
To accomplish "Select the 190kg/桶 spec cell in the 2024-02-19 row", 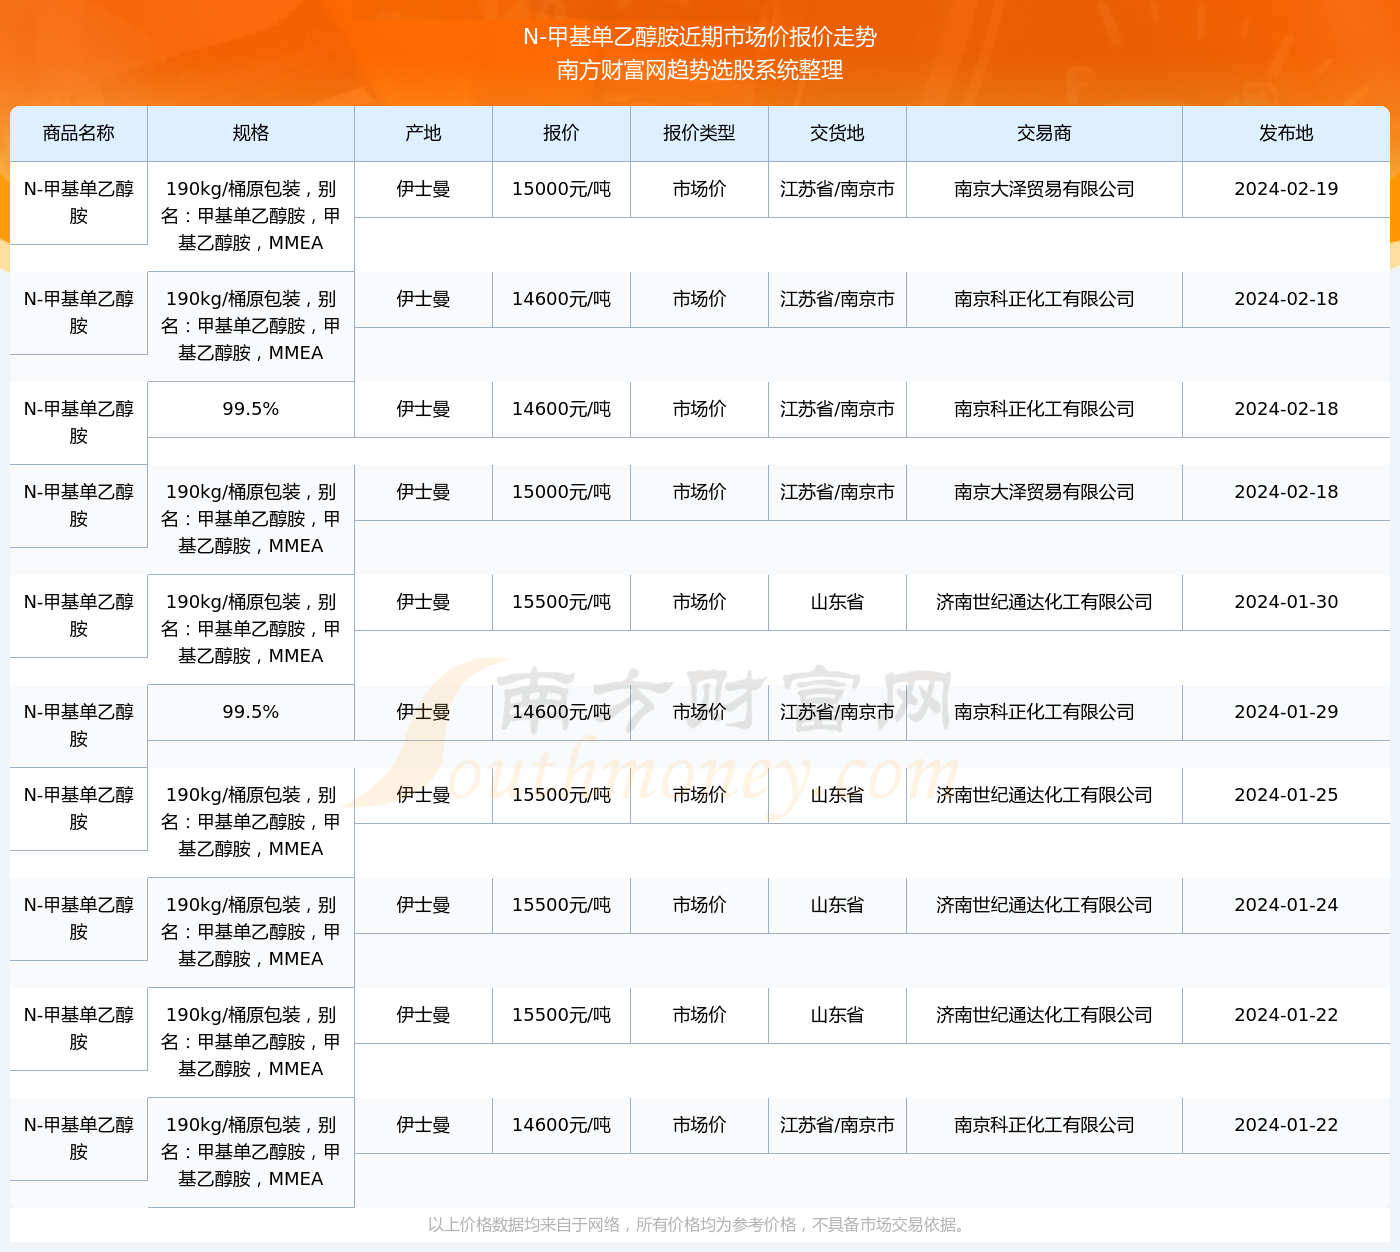I will coord(251,216).
